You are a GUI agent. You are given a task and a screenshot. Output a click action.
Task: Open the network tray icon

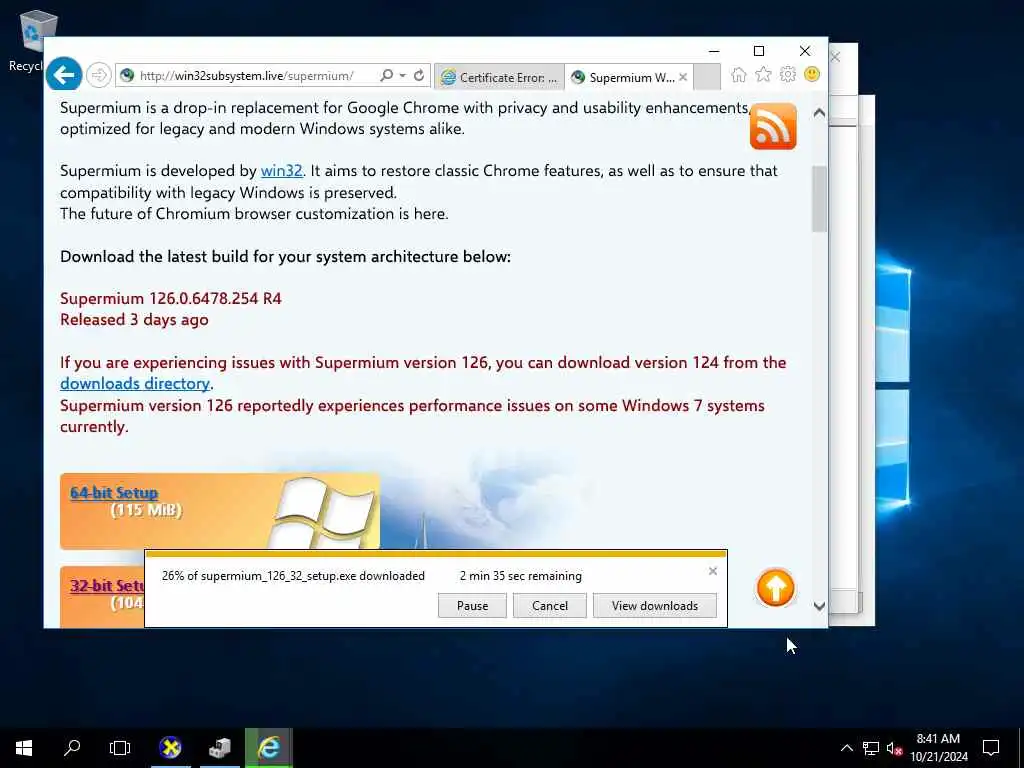[871, 748]
